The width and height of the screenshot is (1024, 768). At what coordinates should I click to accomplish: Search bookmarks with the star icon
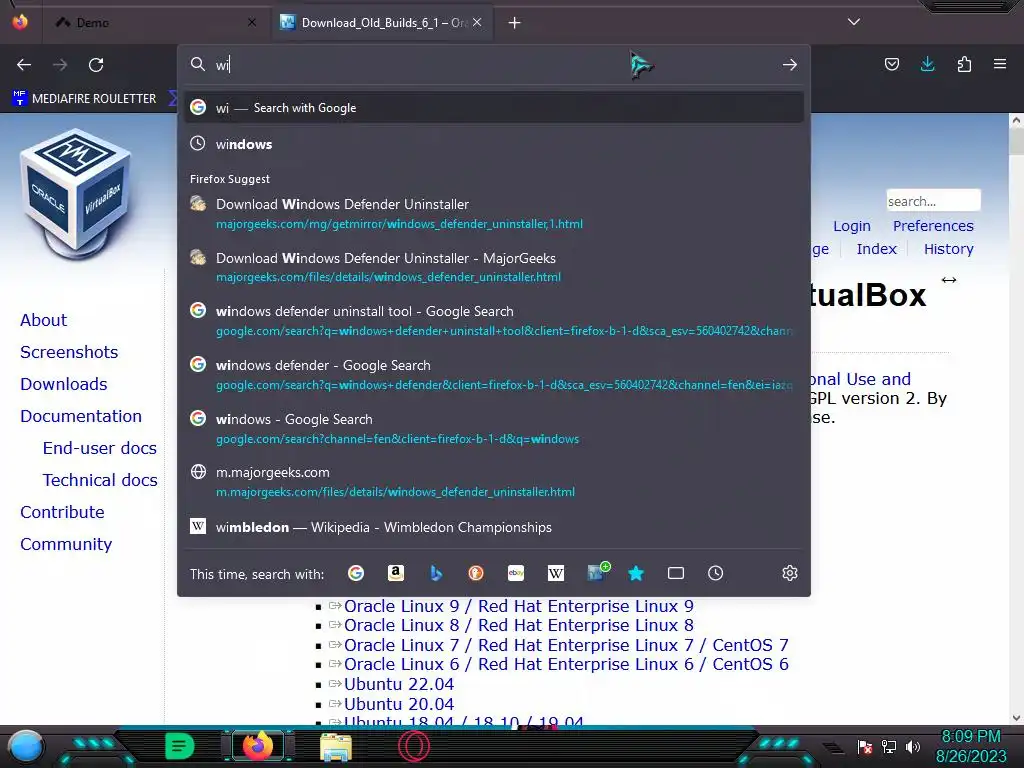[x=636, y=573]
